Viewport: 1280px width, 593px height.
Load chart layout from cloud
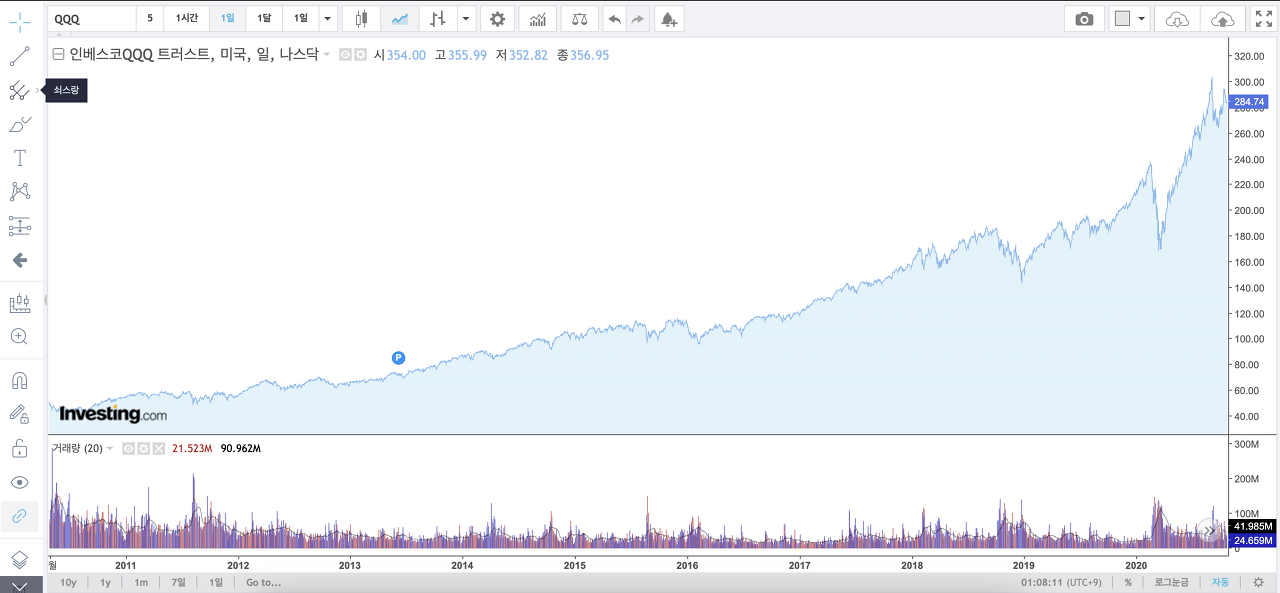(x=1179, y=18)
